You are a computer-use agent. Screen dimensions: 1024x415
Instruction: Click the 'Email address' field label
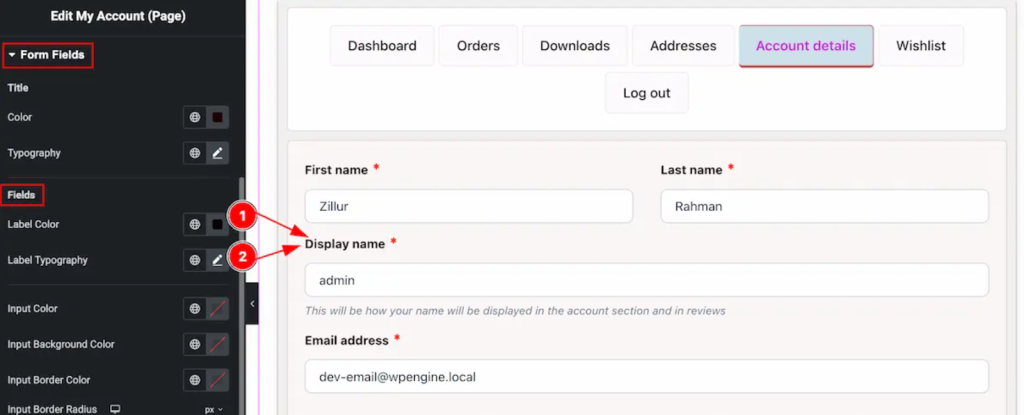[x=347, y=340]
